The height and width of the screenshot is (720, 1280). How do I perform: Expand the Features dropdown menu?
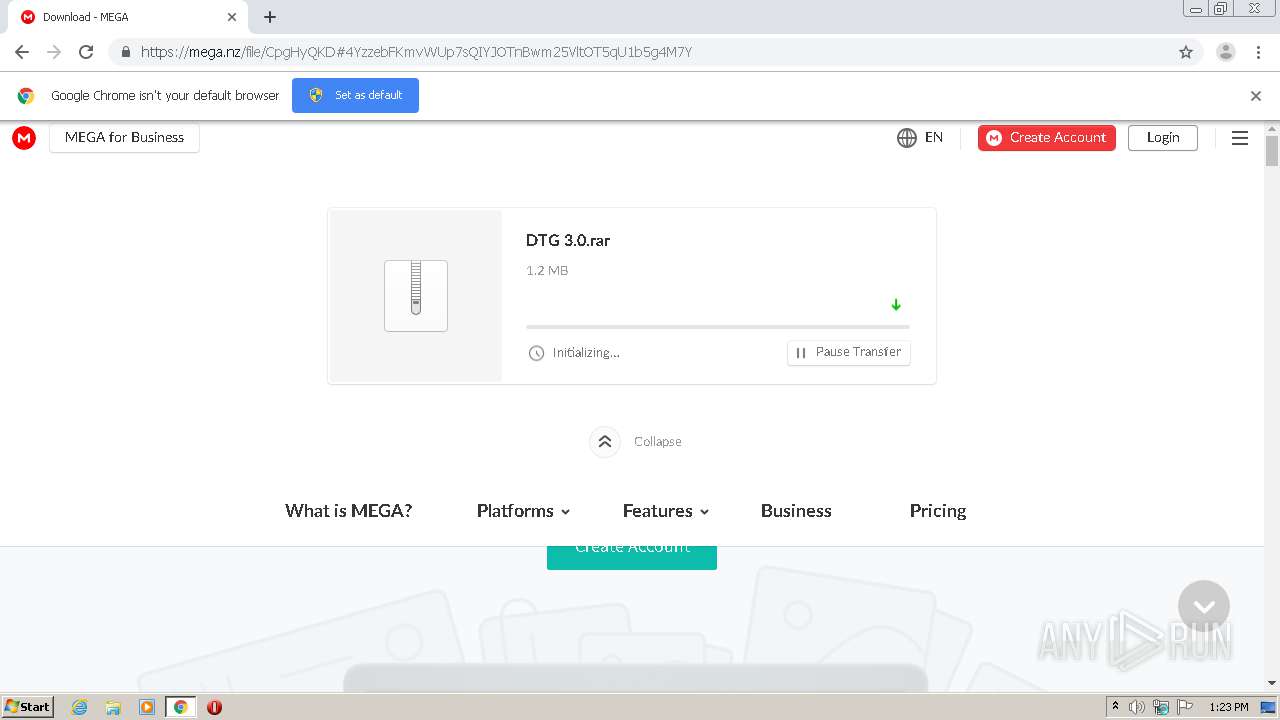pos(666,510)
